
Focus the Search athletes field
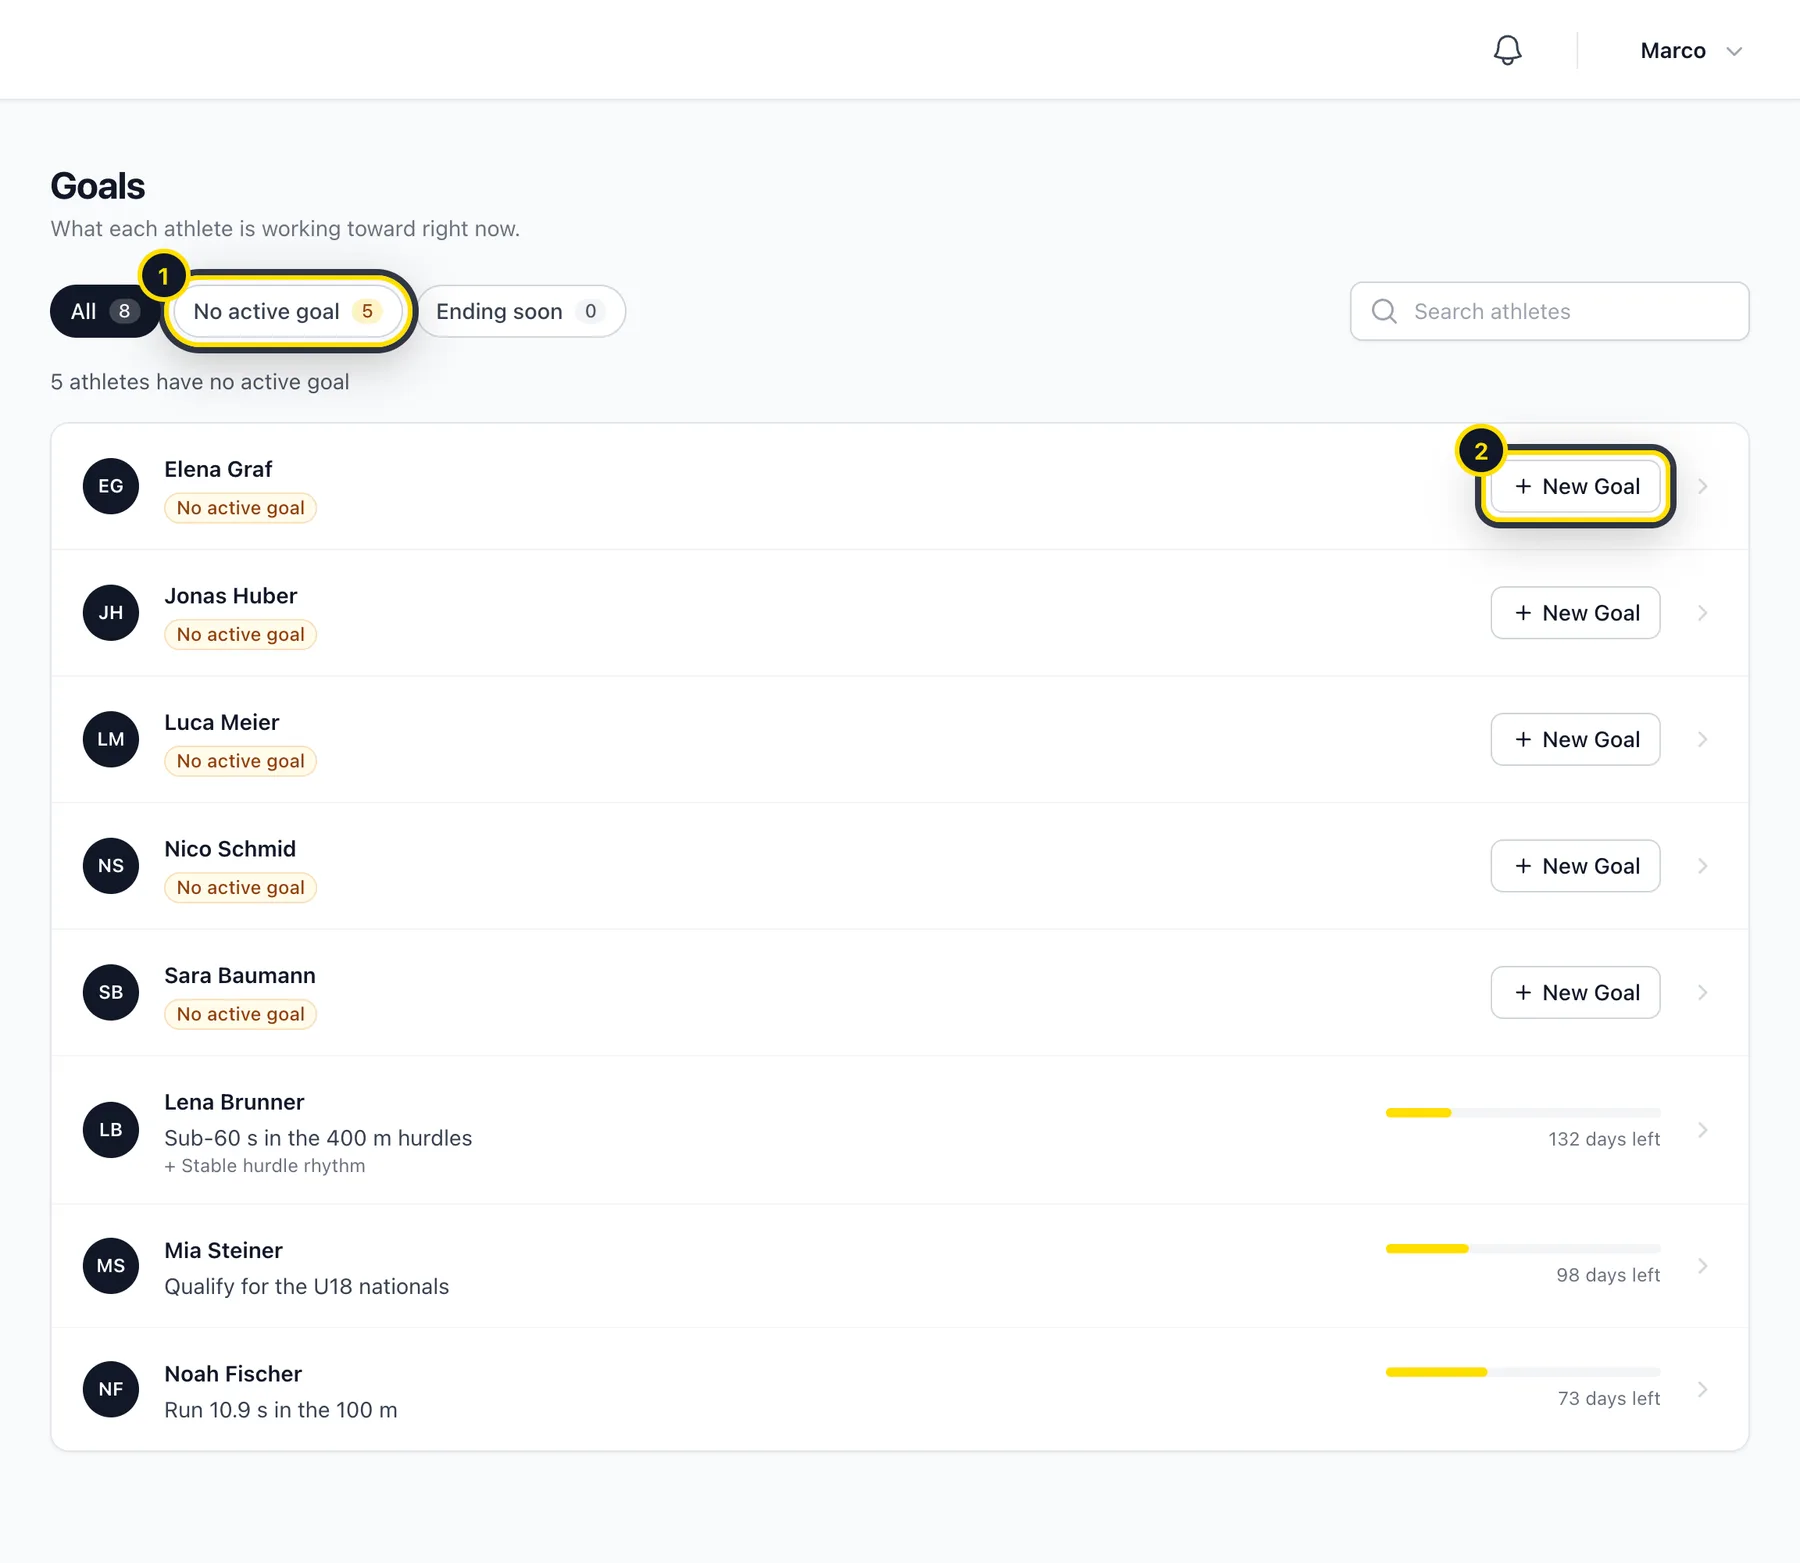1549,311
